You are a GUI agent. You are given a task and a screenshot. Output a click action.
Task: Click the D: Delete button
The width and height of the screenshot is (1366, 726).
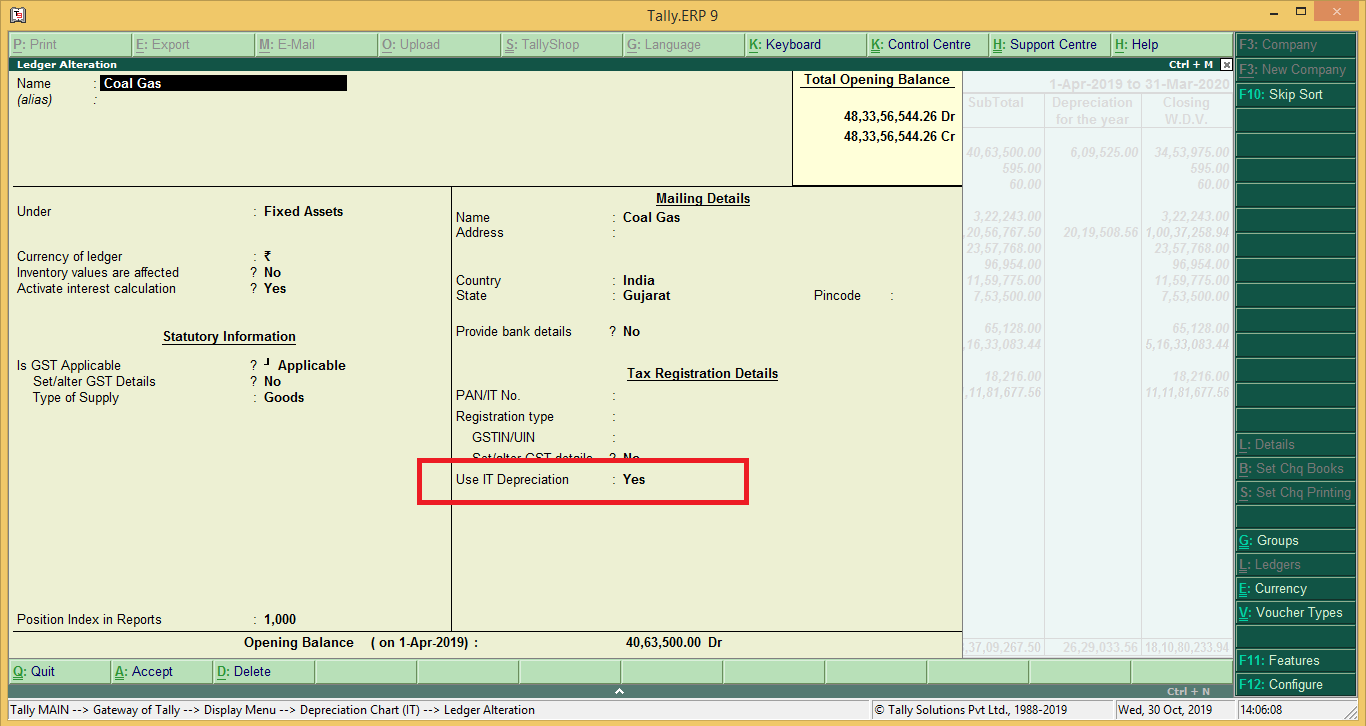[x=262, y=671]
